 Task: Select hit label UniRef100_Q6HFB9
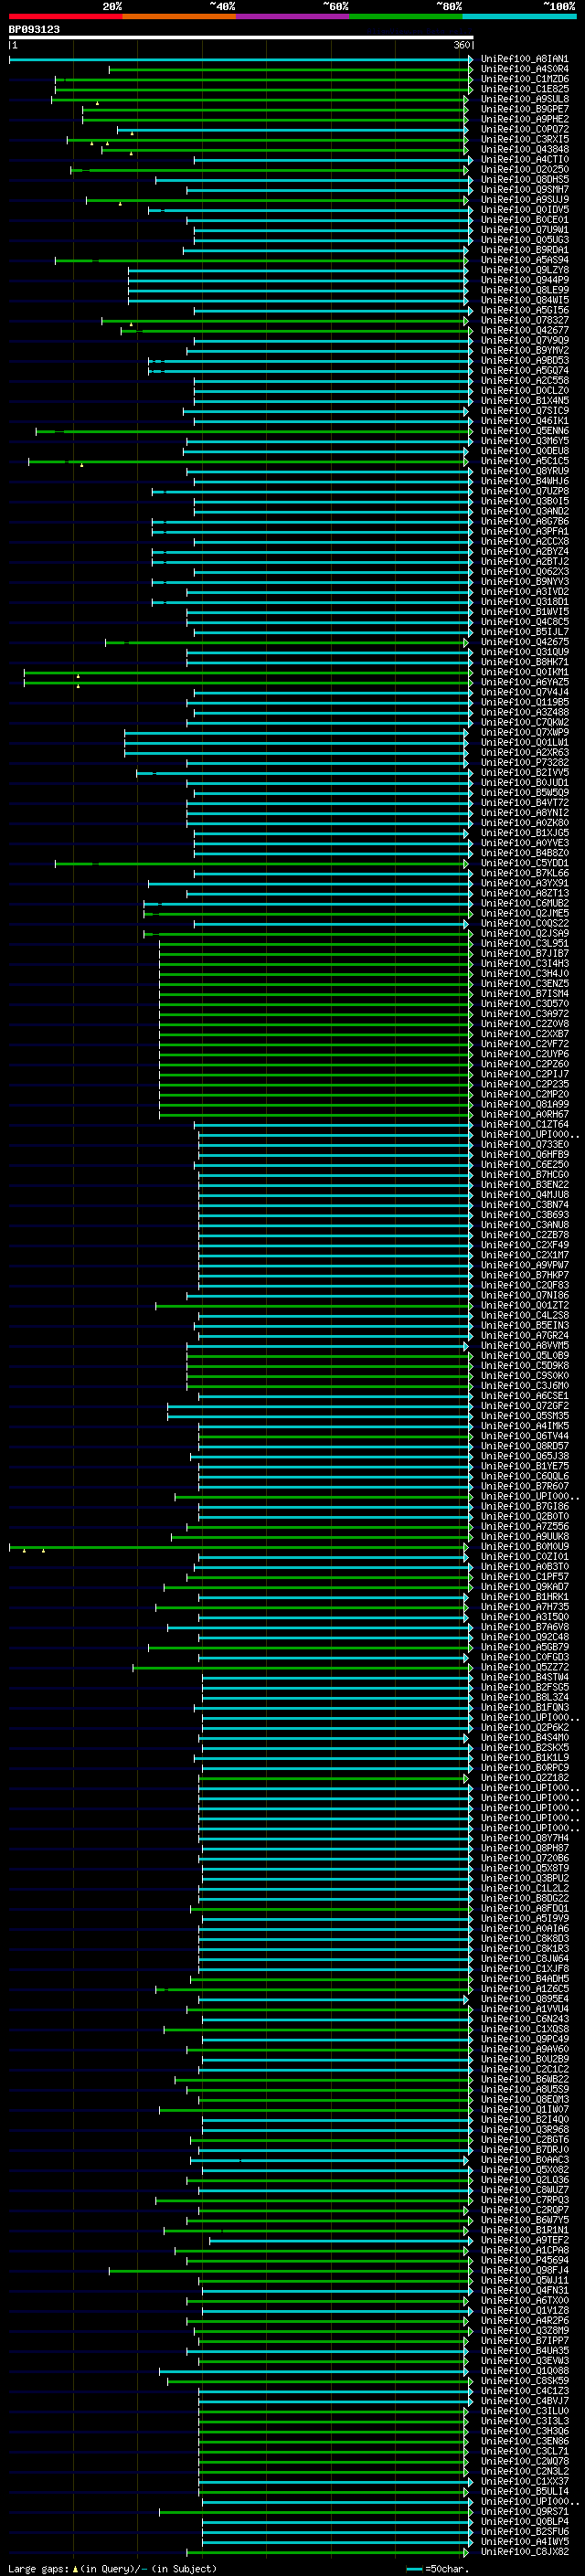524,1154
